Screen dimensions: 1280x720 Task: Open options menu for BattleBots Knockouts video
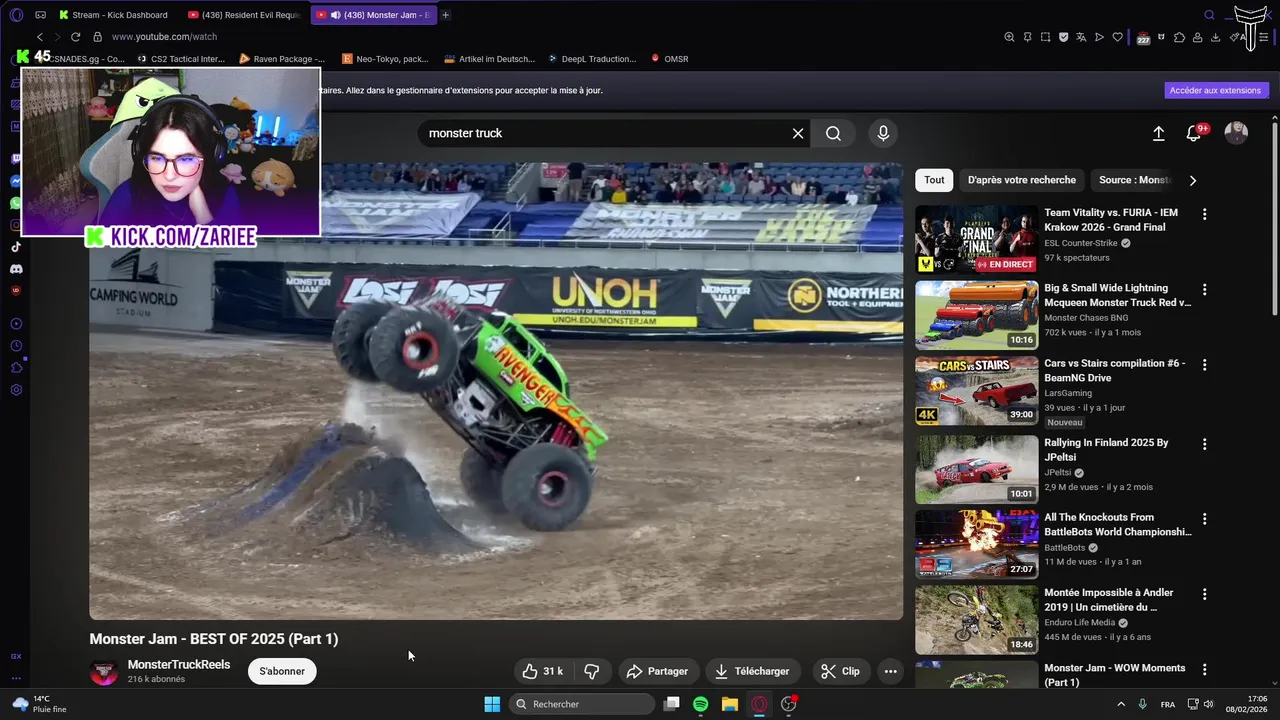click(x=1204, y=519)
